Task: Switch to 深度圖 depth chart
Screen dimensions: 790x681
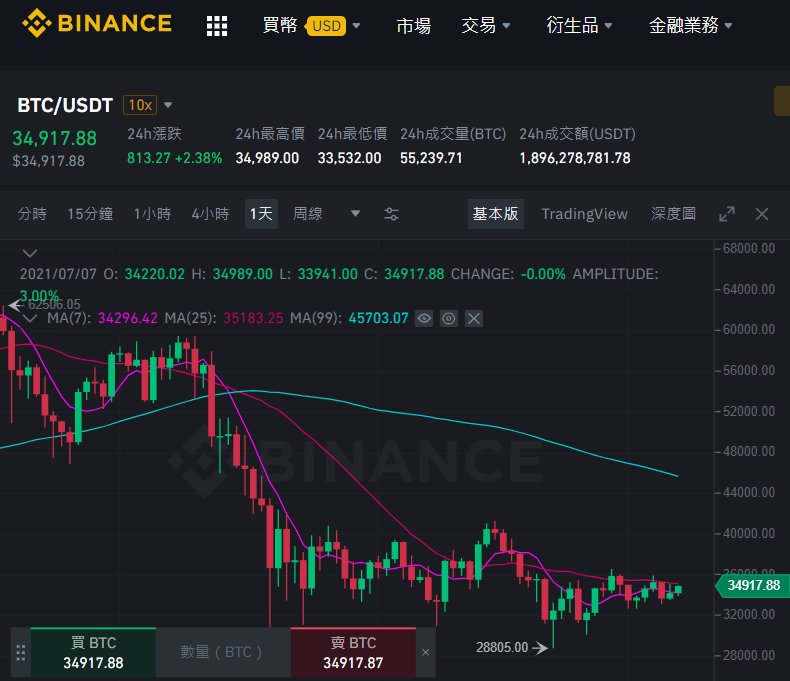Action: [674, 214]
